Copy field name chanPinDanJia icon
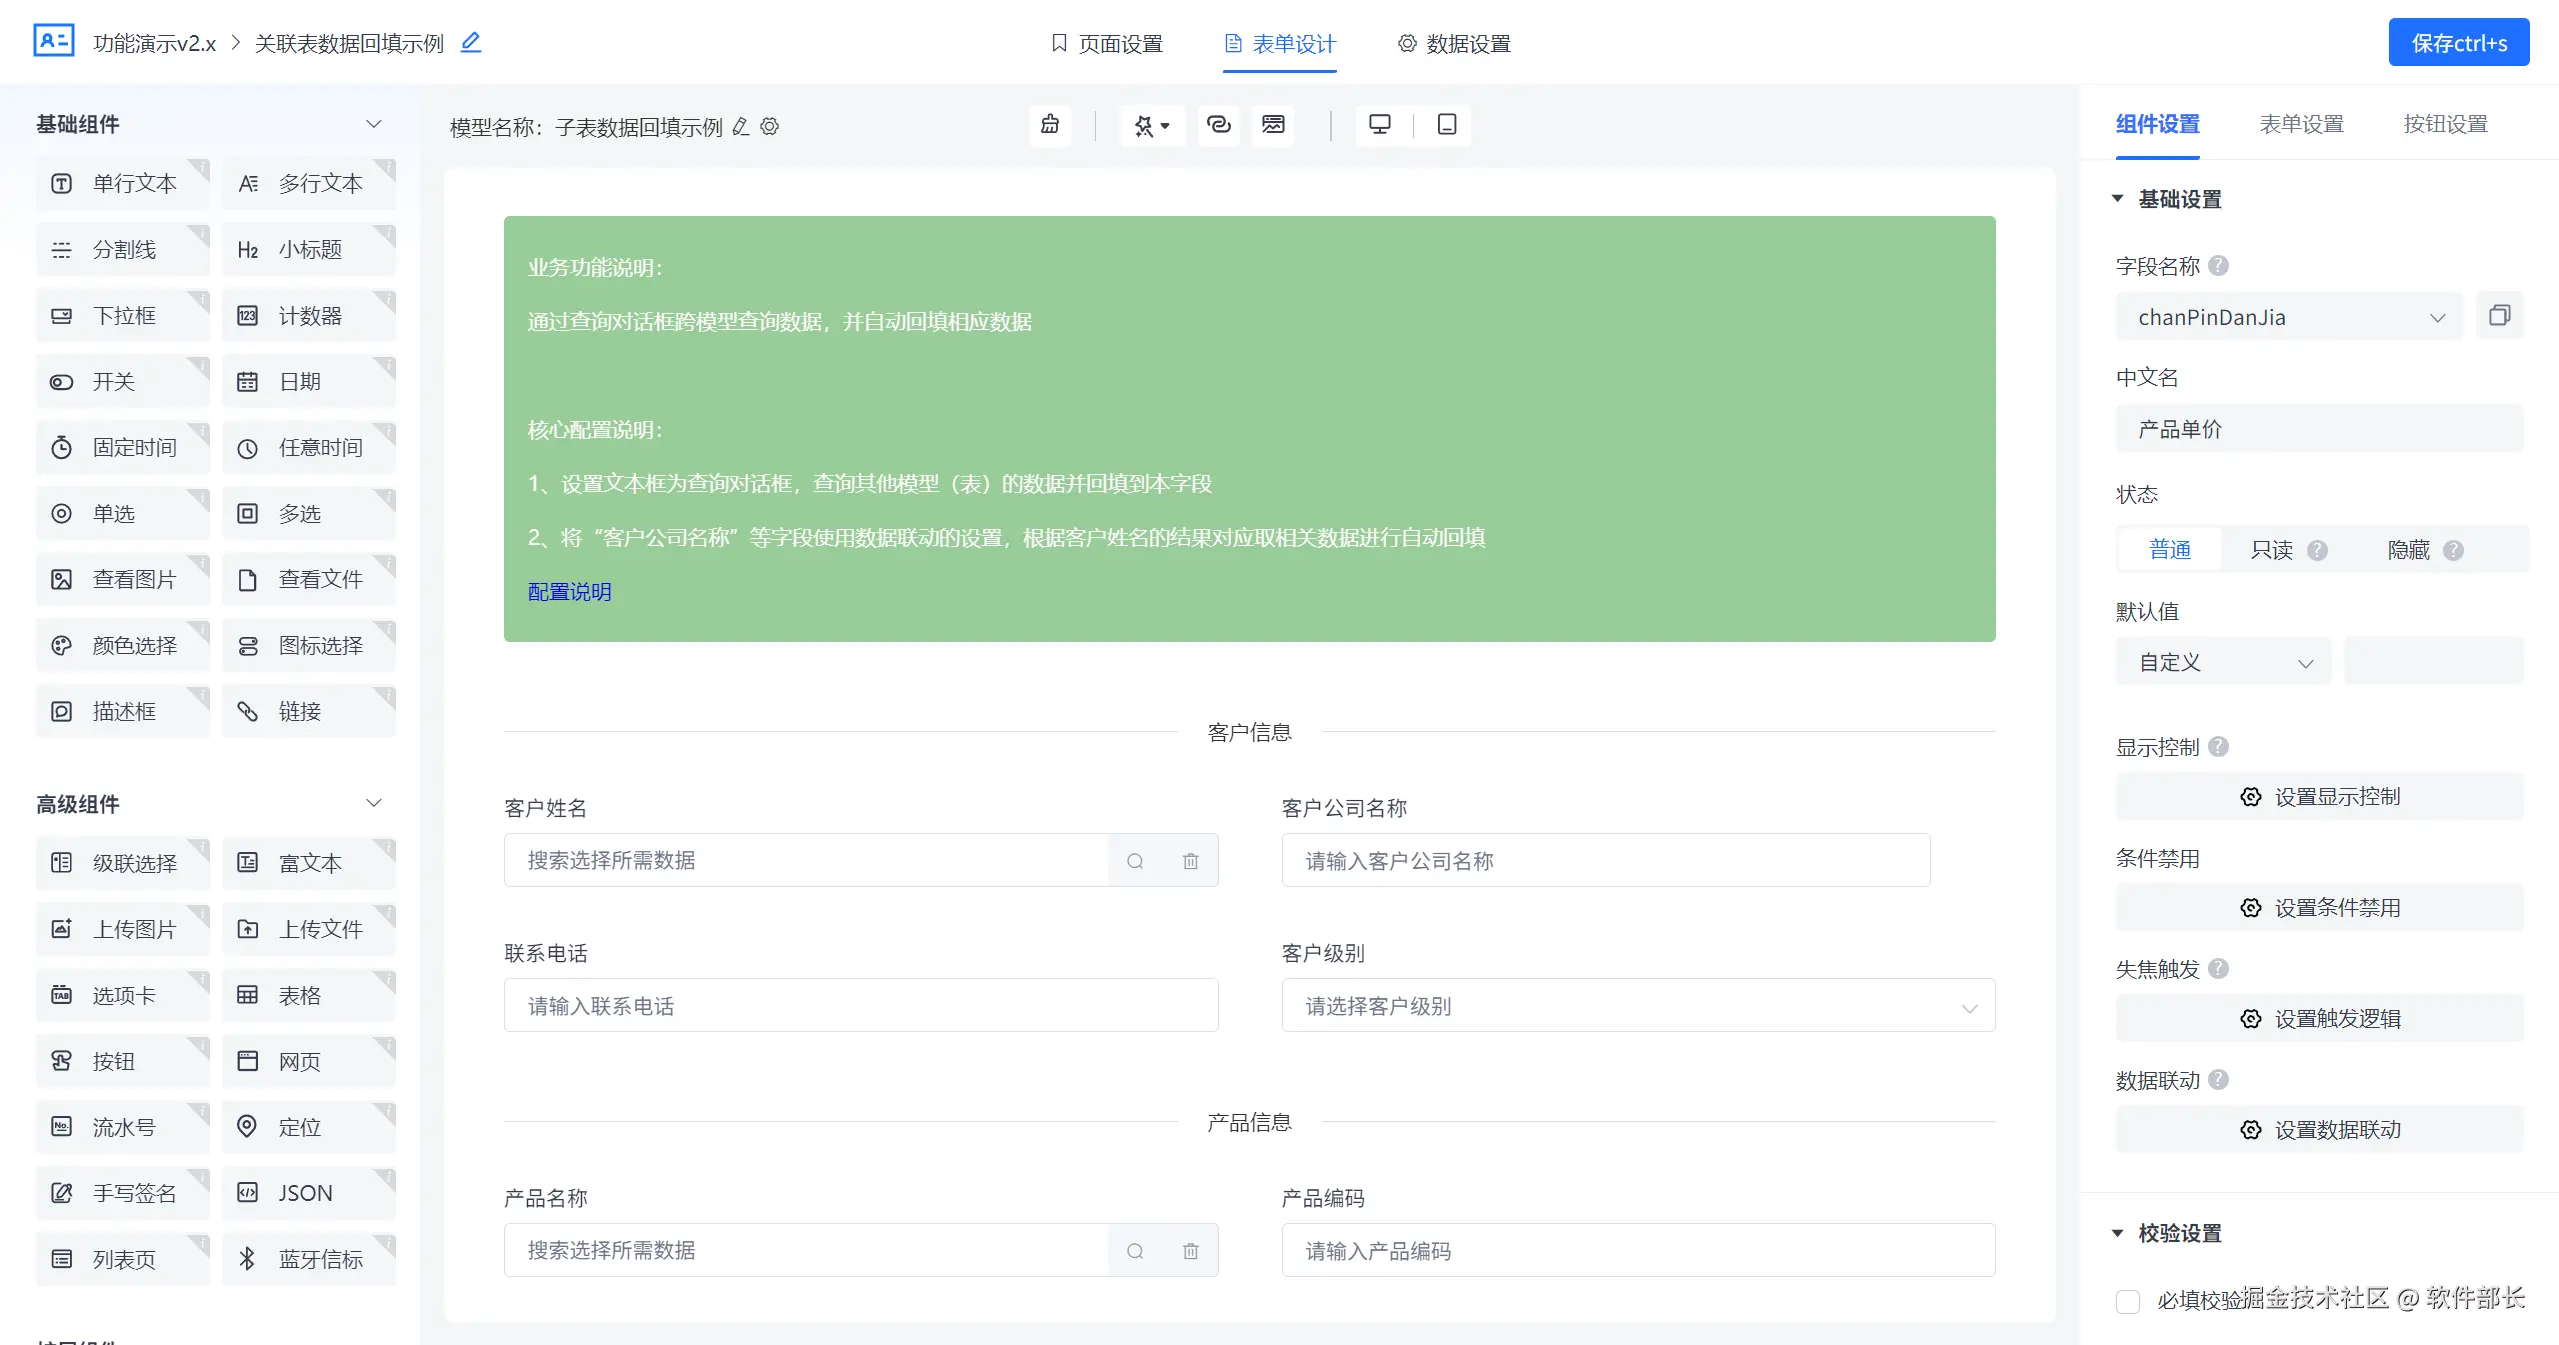The height and width of the screenshot is (1345, 2559). (x=2499, y=316)
